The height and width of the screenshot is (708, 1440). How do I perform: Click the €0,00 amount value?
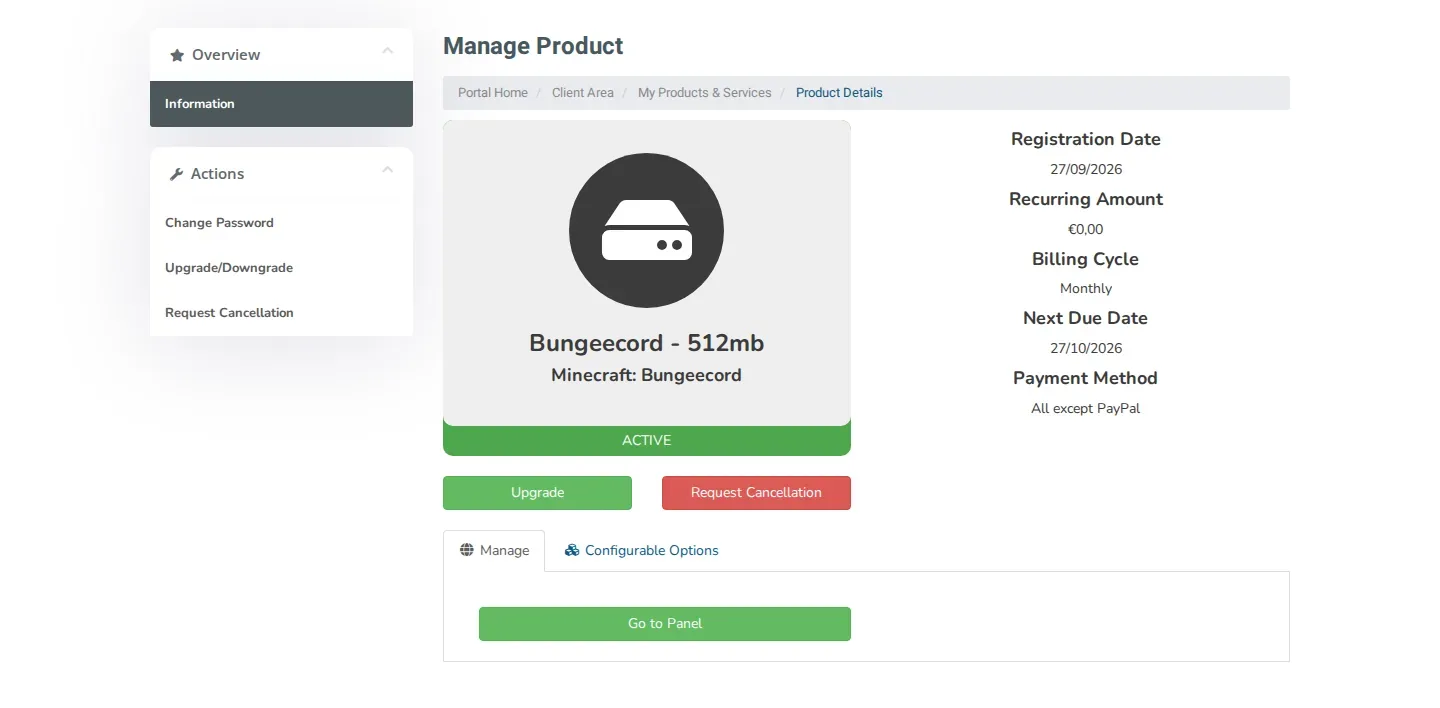[1086, 229]
